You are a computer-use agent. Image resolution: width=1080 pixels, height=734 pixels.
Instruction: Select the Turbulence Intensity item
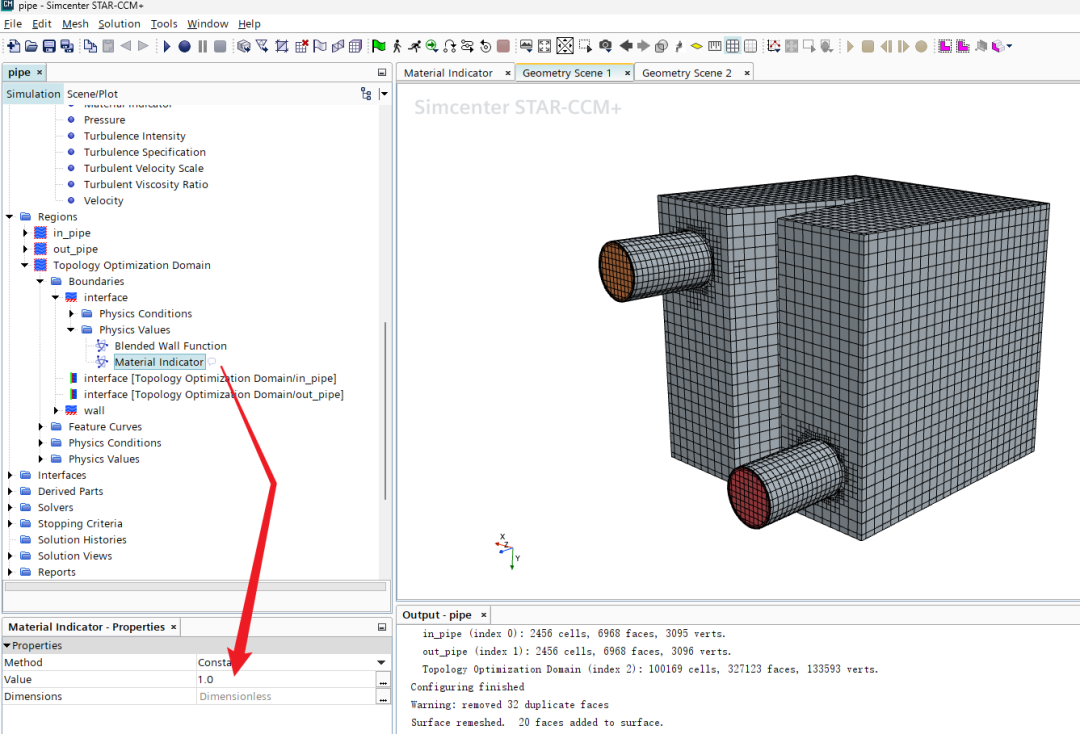point(134,136)
